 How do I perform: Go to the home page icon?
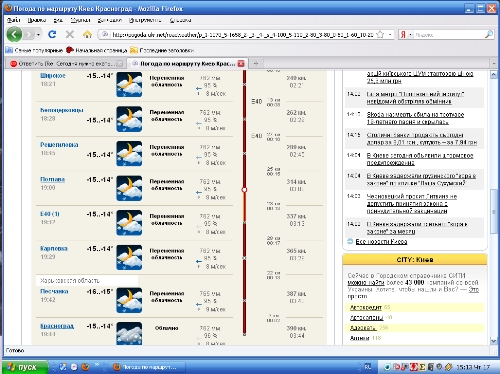click(x=87, y=34)
